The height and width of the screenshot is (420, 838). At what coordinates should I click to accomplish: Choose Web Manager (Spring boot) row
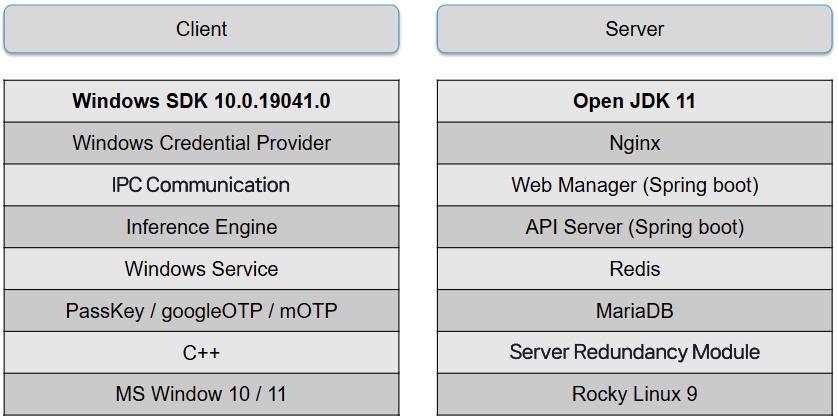tap(634, 185)
